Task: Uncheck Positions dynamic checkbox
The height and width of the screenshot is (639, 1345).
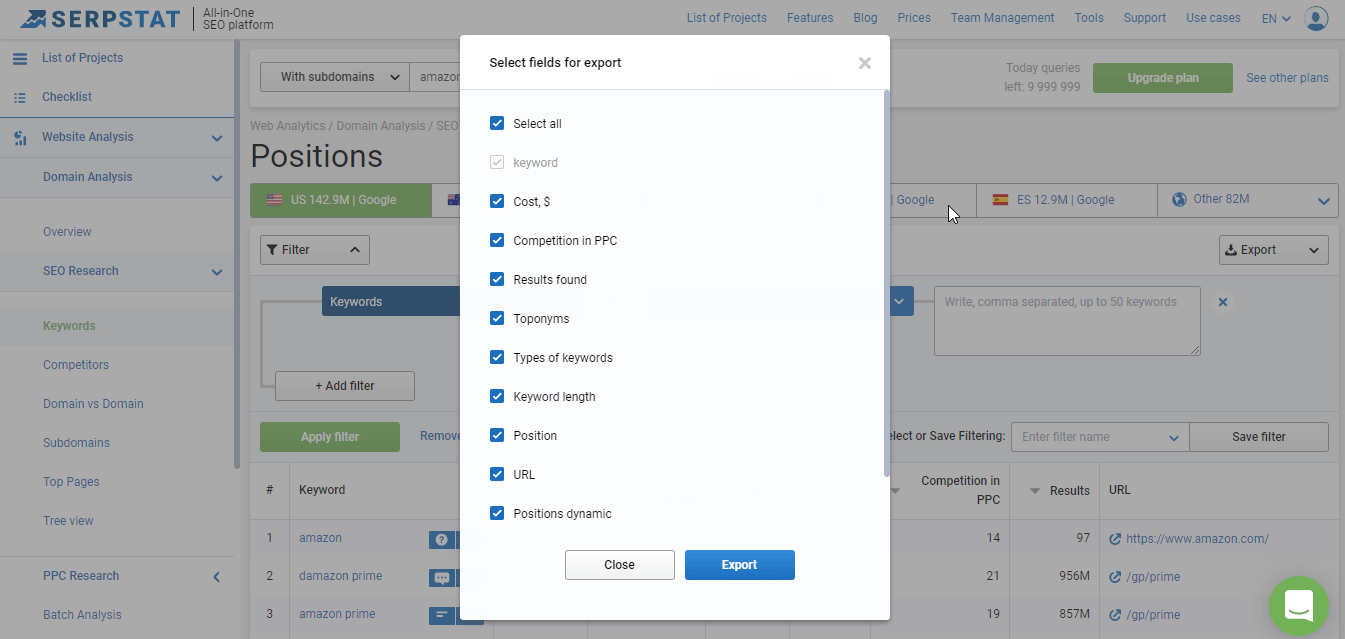Action: 497,513
